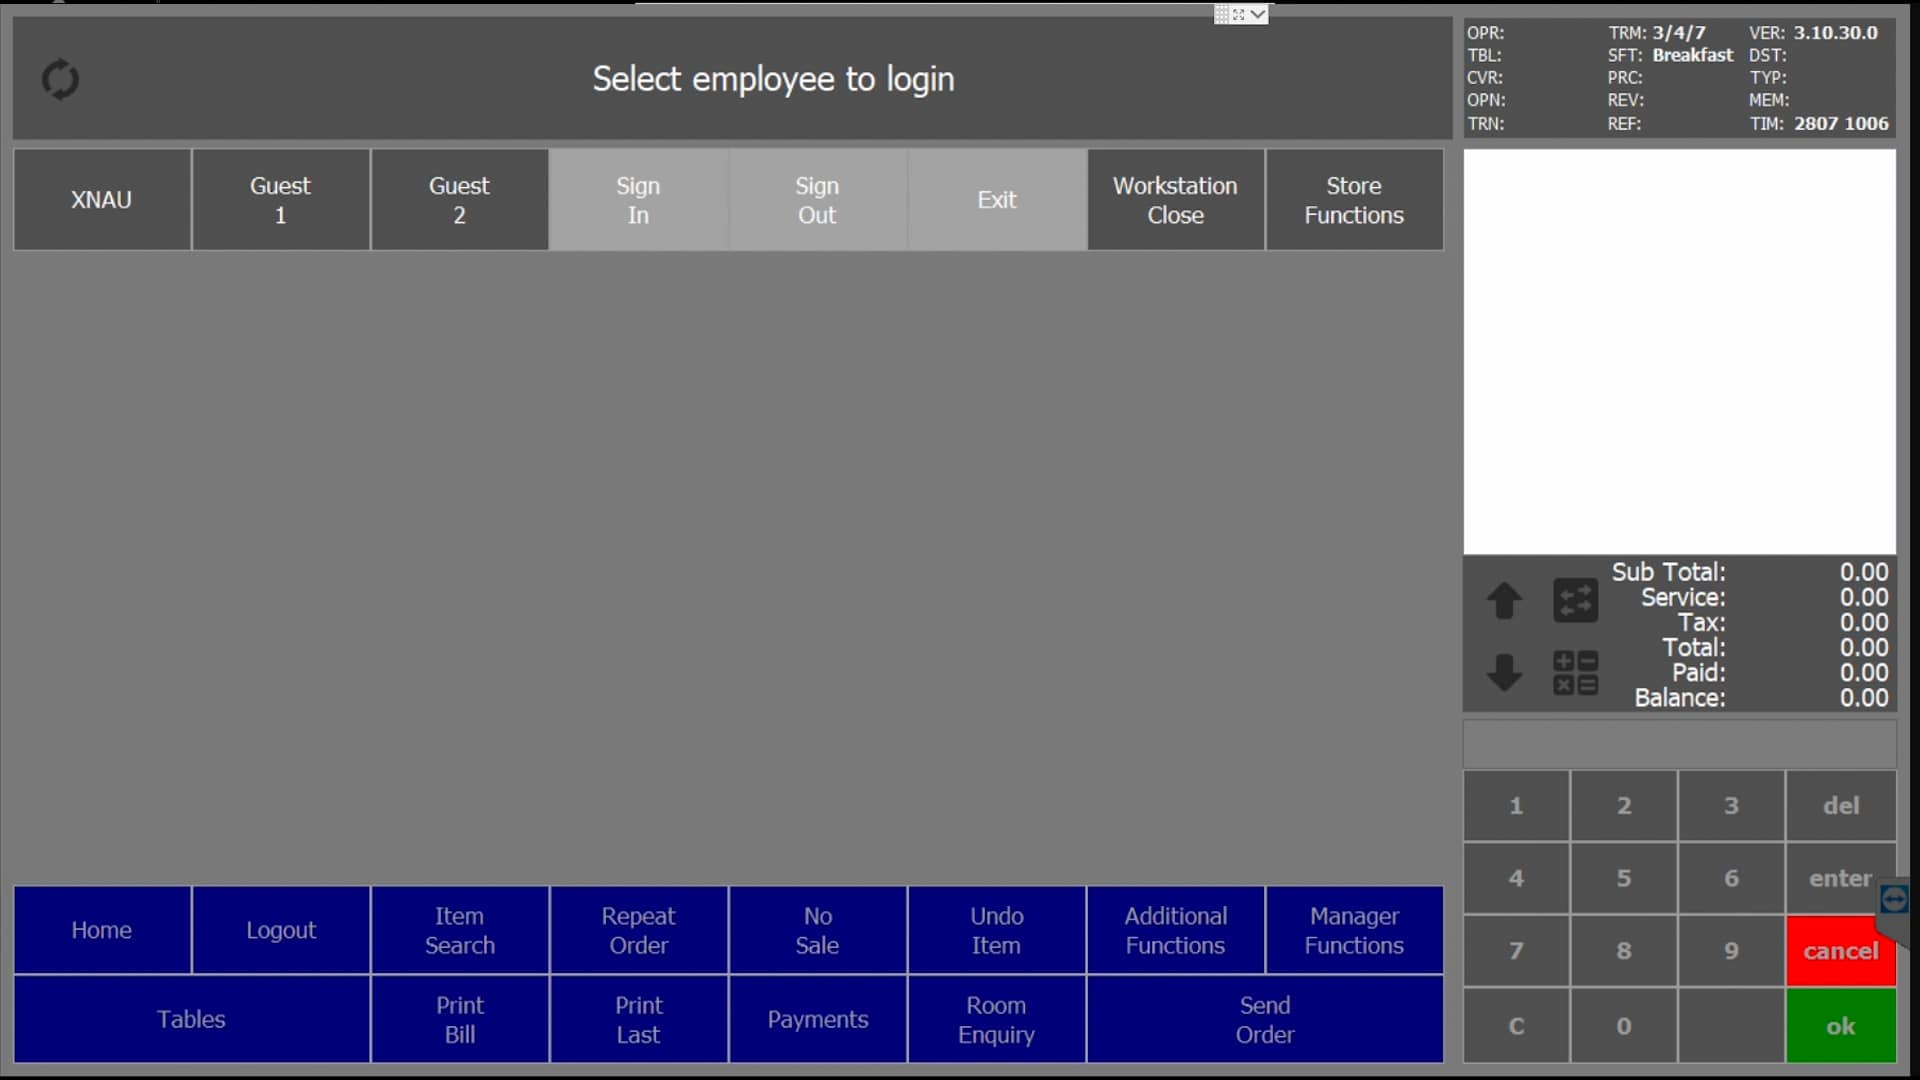Select the fullscreen icon on the floating toolbar
The height and width of the screenshot is (1080, 1920).
pyautogui.click(x=1240, y=14)
